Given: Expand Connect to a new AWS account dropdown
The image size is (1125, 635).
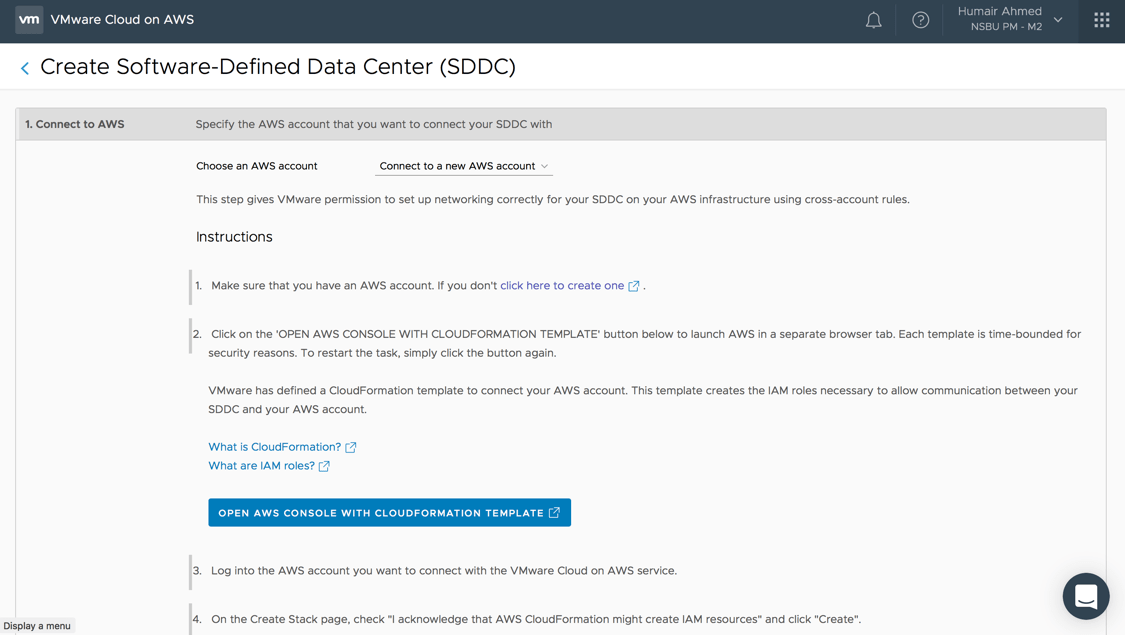Looking at the screenshot, I should point(464,166).
